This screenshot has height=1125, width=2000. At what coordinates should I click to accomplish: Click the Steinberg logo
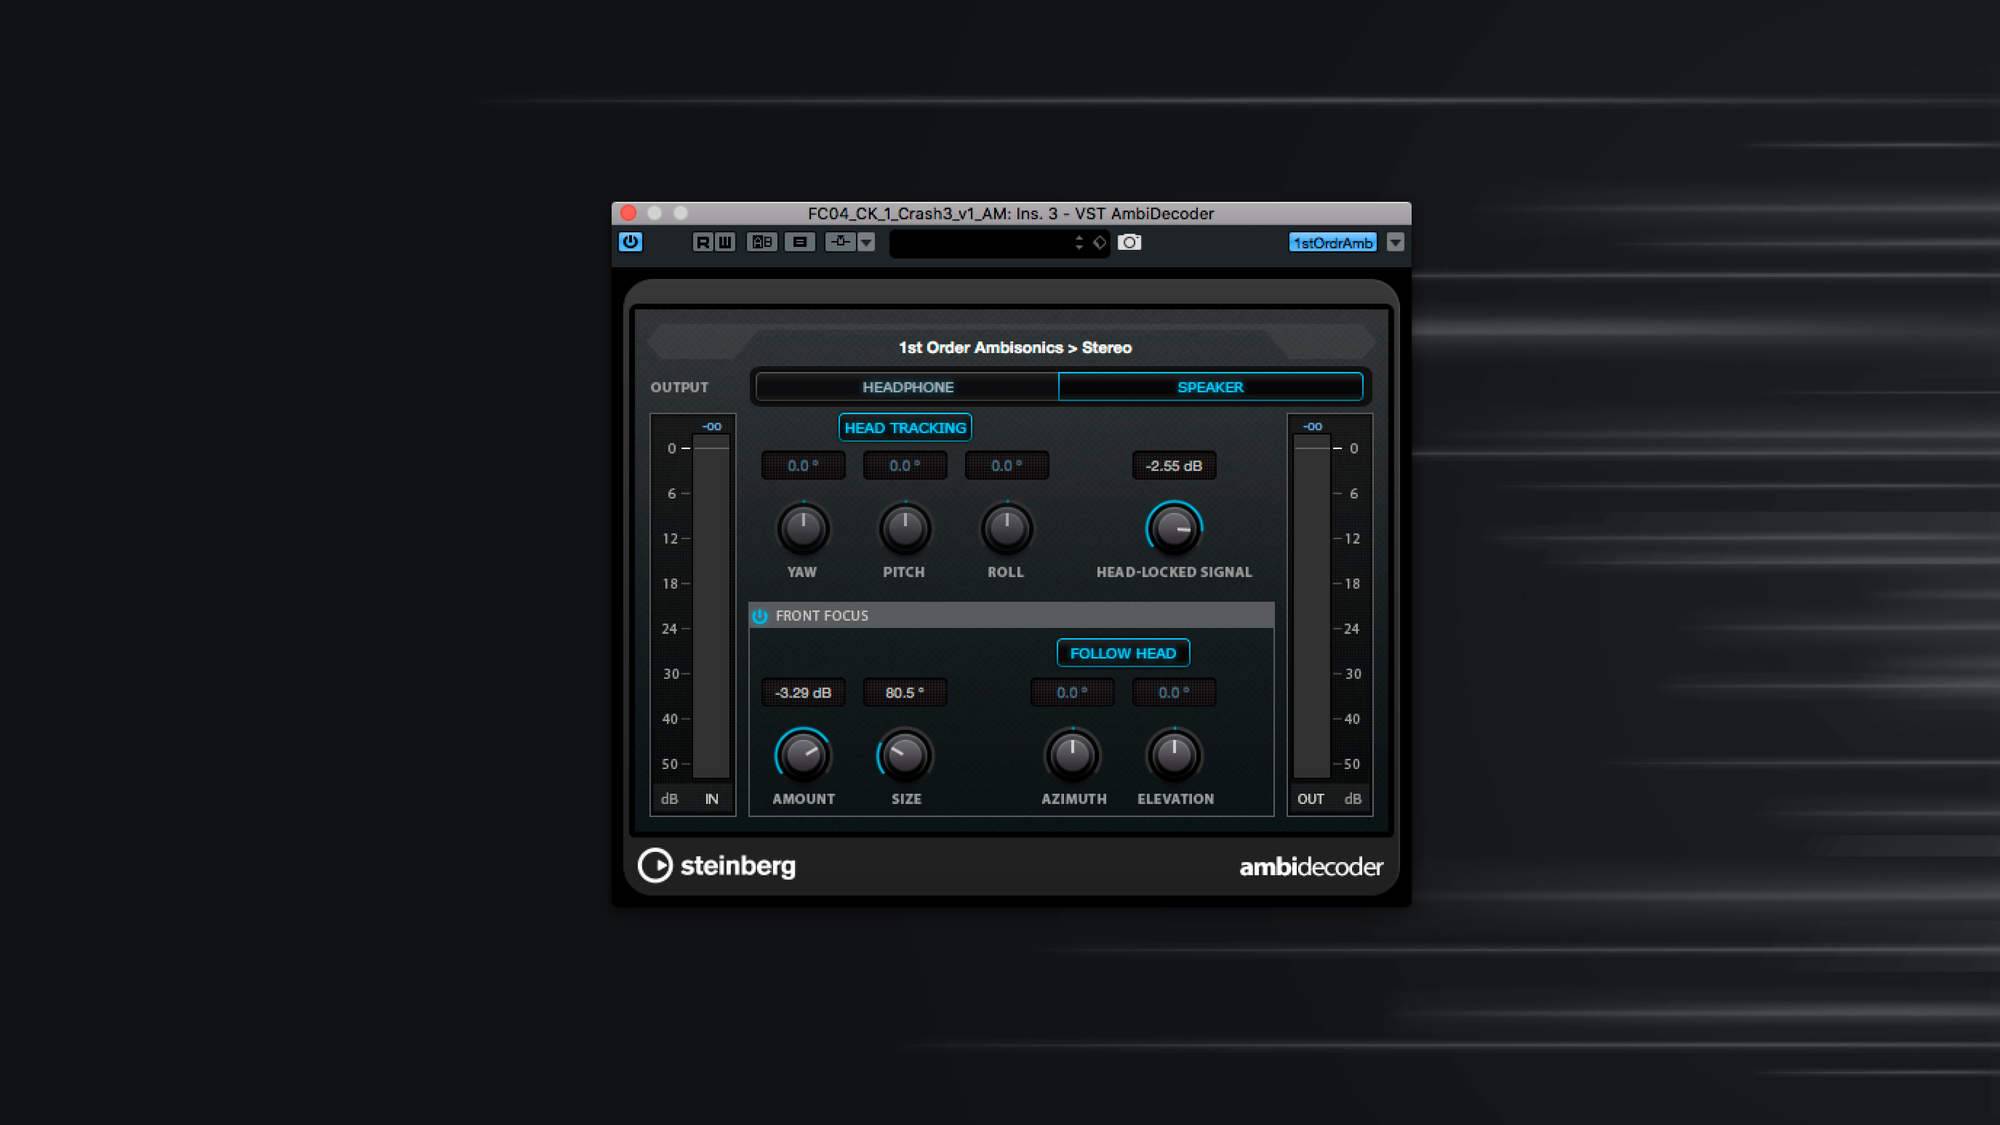click(717, 866)
